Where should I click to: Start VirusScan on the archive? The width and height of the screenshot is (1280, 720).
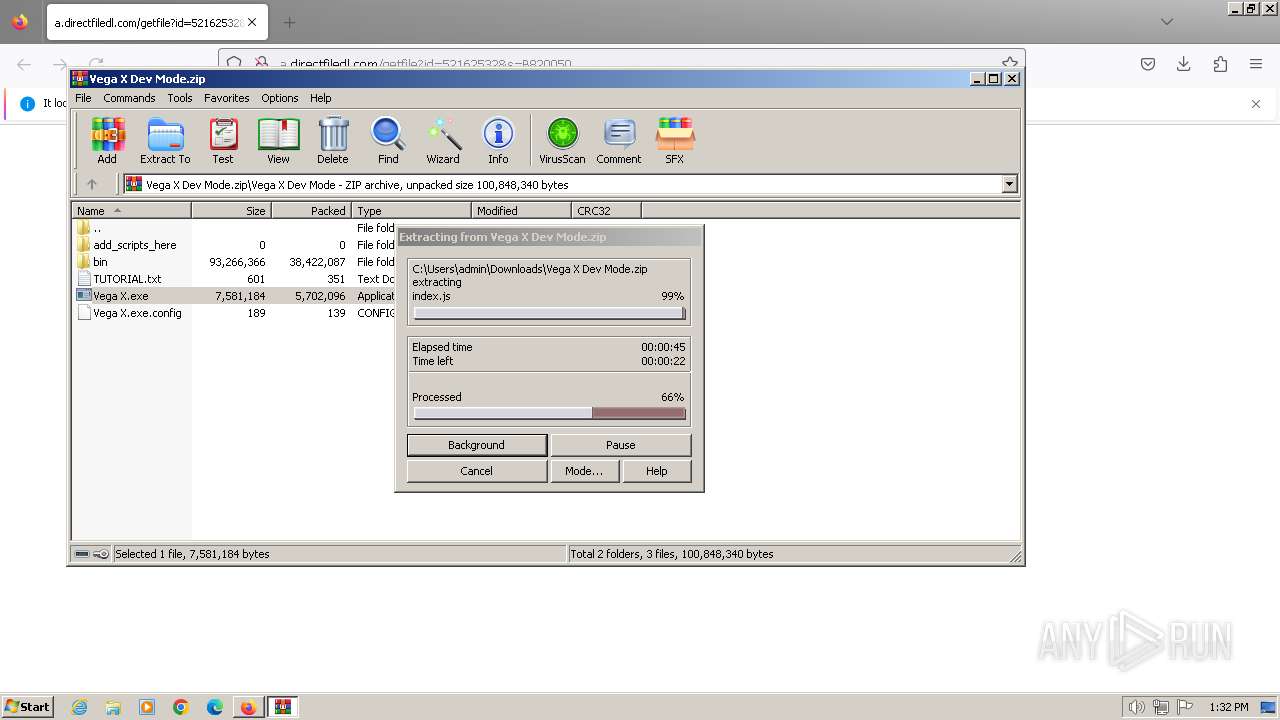[562, 140]
